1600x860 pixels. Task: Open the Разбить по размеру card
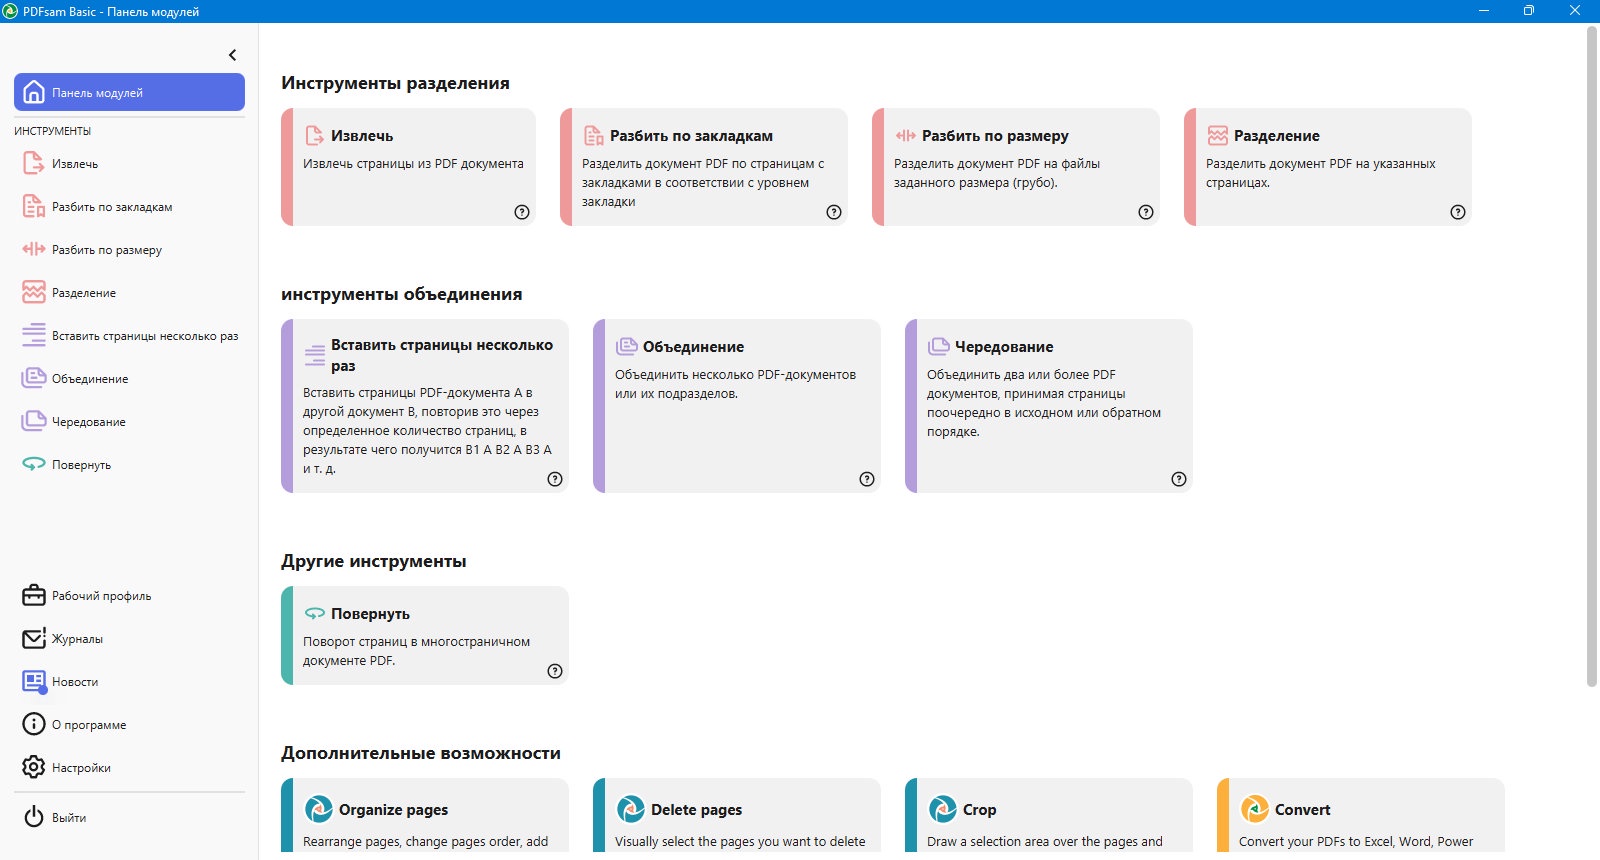(x=1016, y=167)
